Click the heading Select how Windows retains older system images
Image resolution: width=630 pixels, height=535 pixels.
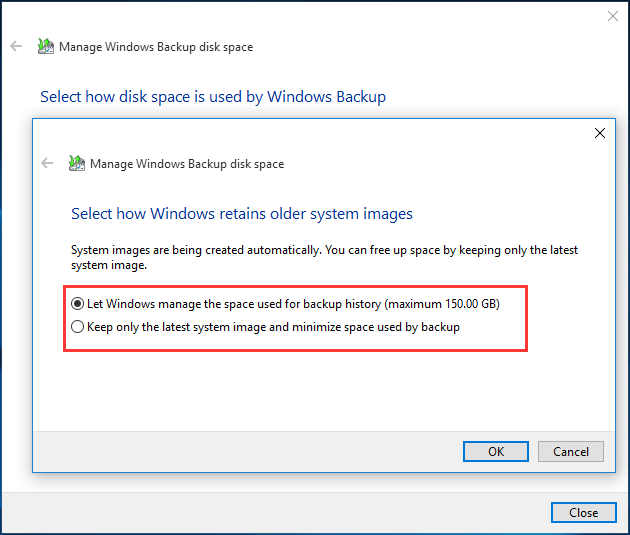pos(242,214)
